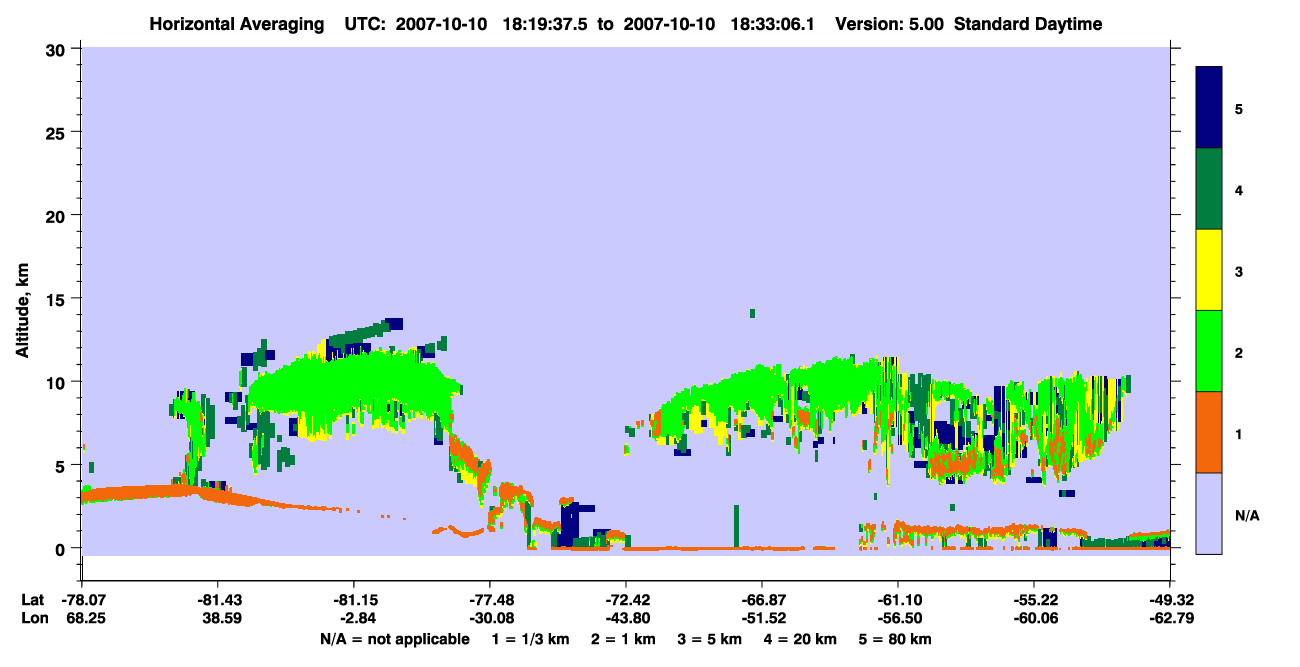Click 'Version: 5.00' in the title

tap(889, 24)
